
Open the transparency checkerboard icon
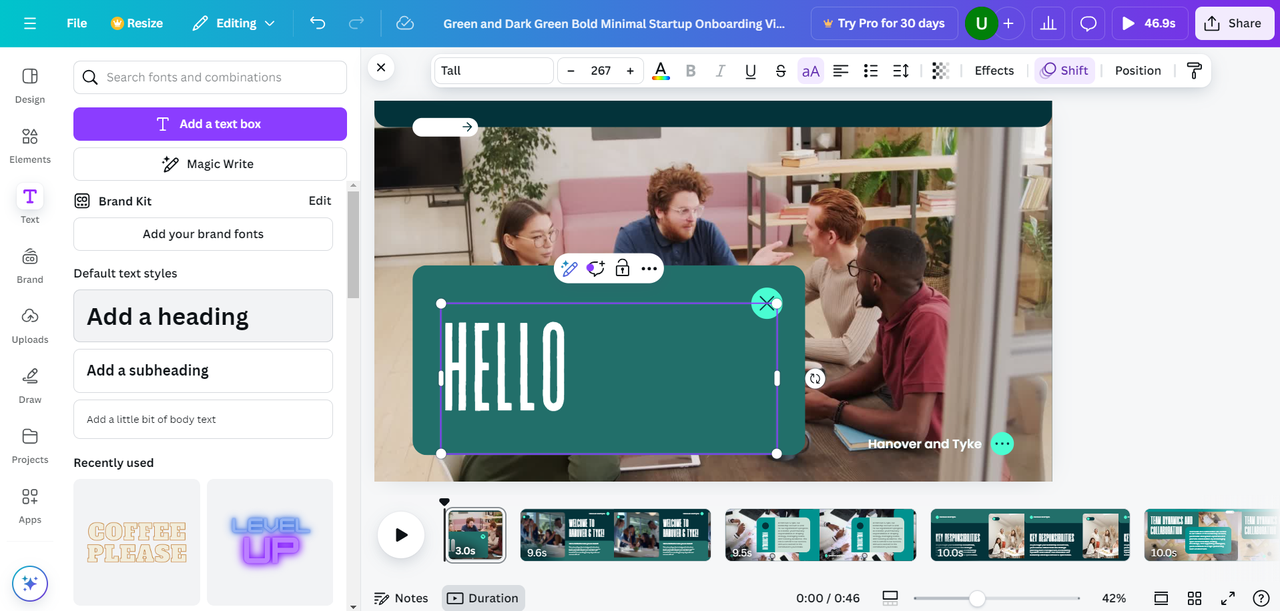coord(940,70)
